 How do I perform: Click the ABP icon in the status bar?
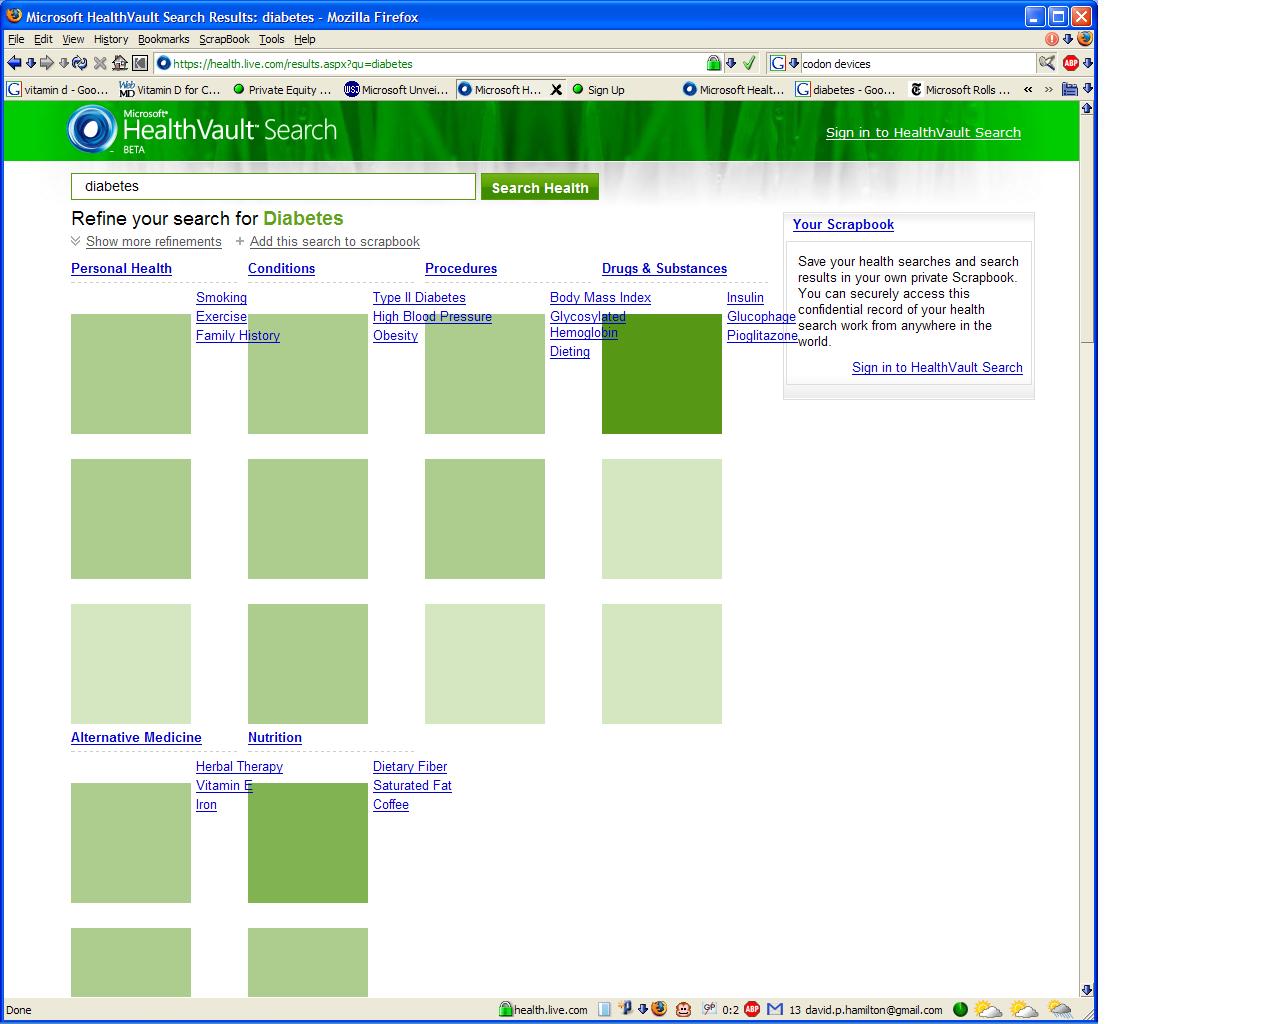coord(752,1009)
